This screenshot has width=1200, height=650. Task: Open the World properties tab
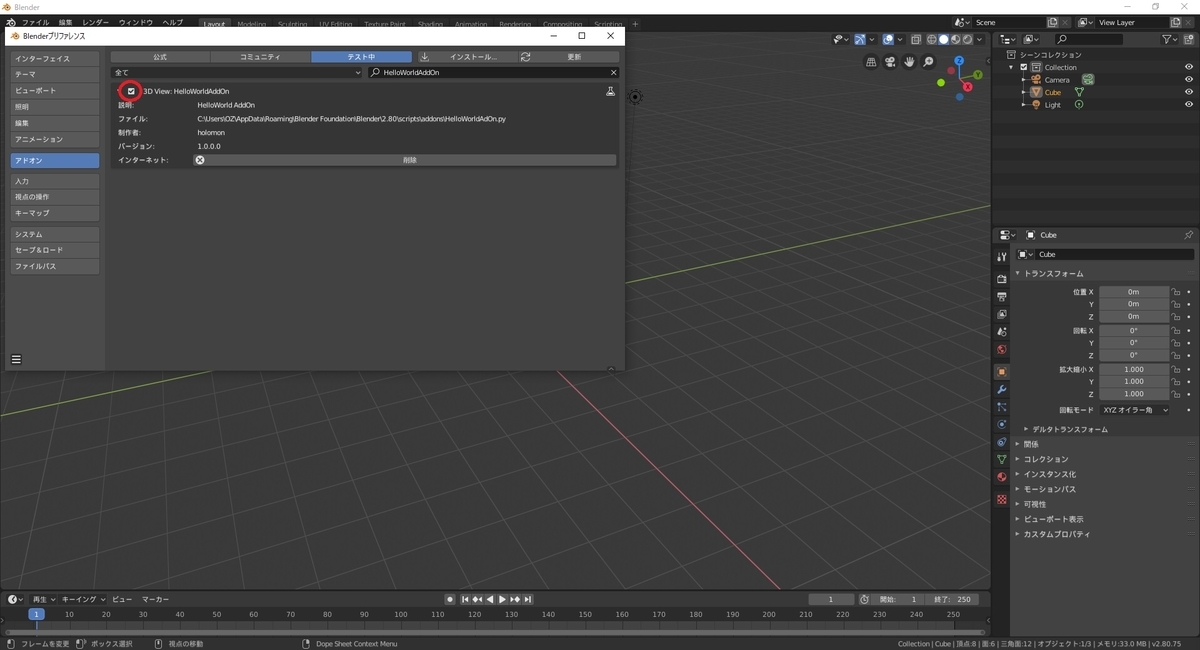[1001, 350]
